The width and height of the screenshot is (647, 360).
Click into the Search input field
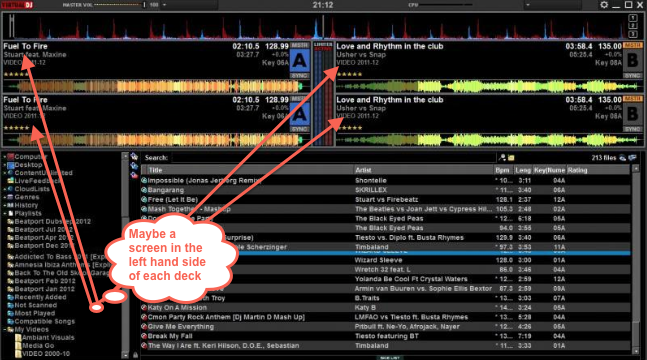click(333, 158)
